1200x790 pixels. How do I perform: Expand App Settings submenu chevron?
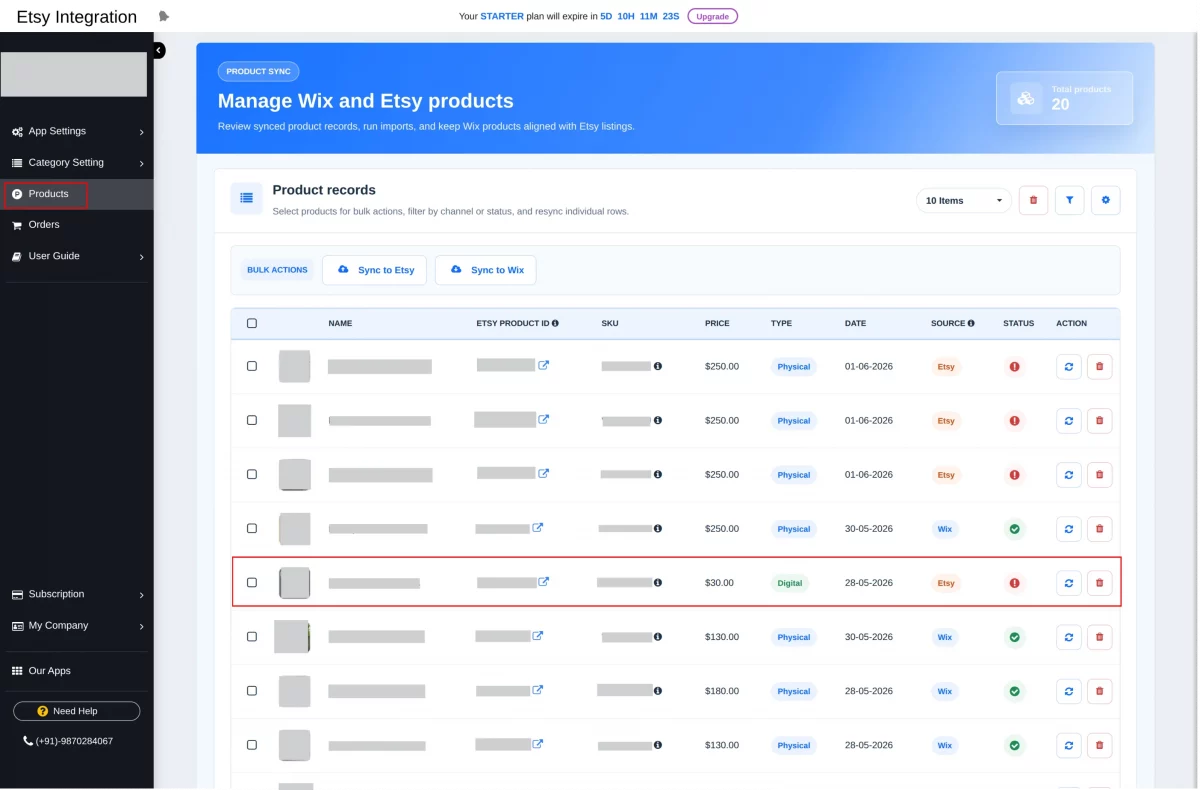tap(141, 132)
